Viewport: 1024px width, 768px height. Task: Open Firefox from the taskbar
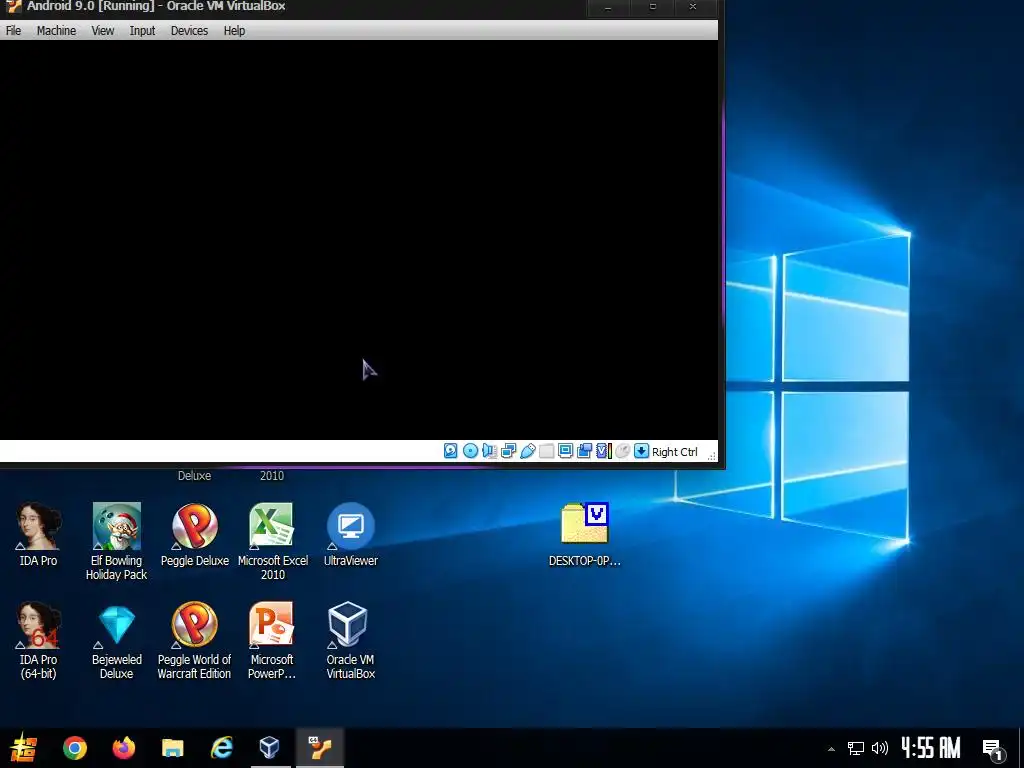(x=123, y=748)
